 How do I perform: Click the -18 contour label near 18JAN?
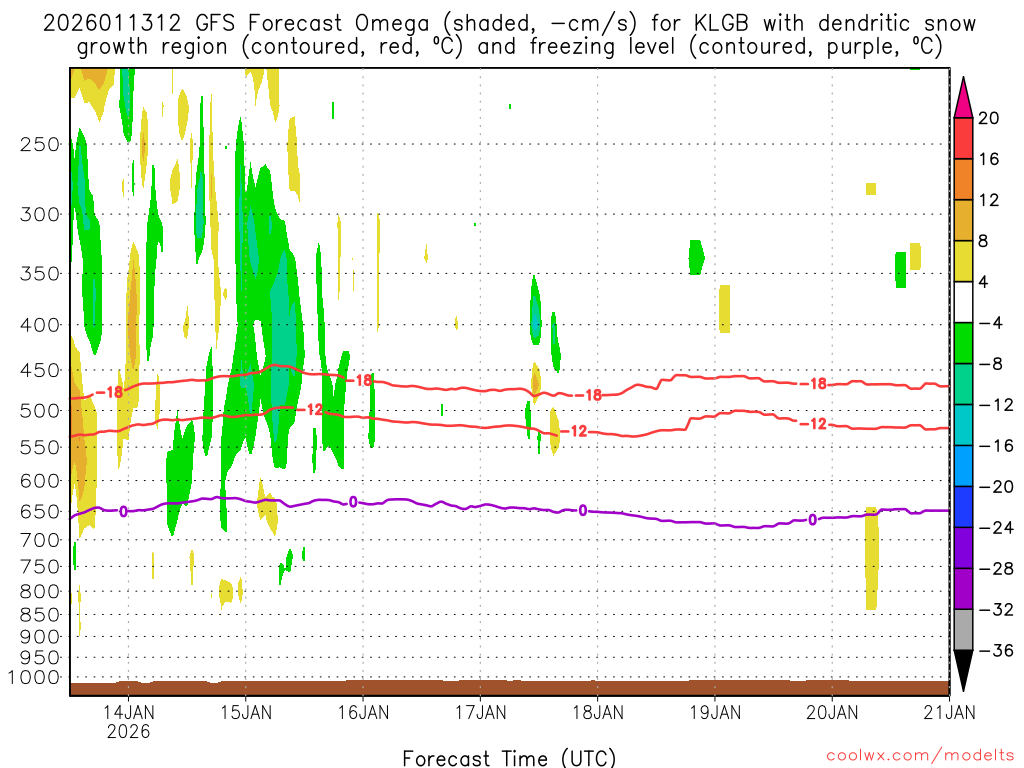point(588,395)
